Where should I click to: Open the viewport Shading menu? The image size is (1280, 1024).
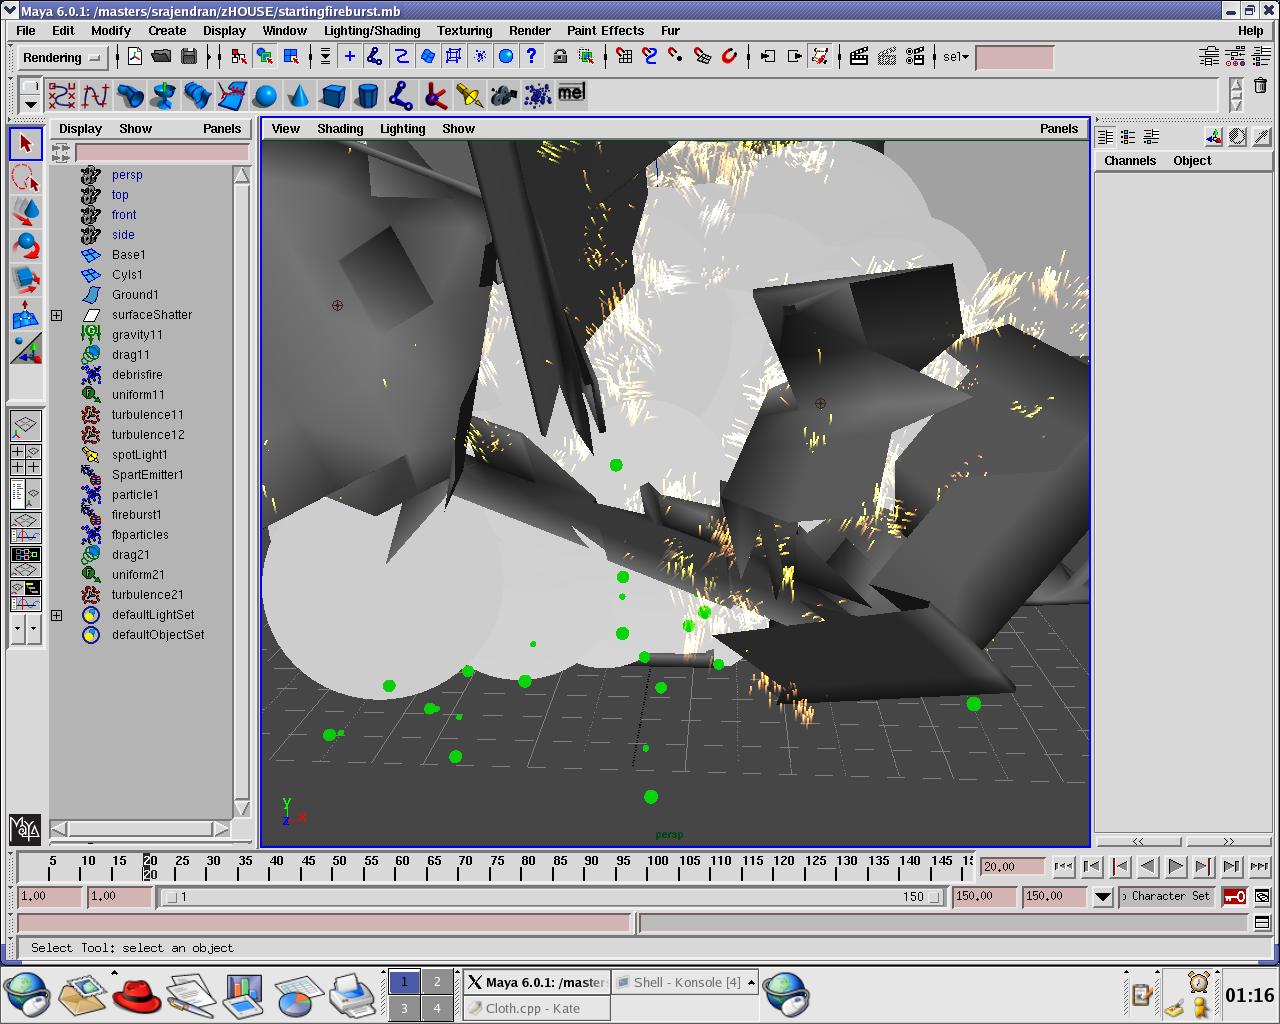340,128
